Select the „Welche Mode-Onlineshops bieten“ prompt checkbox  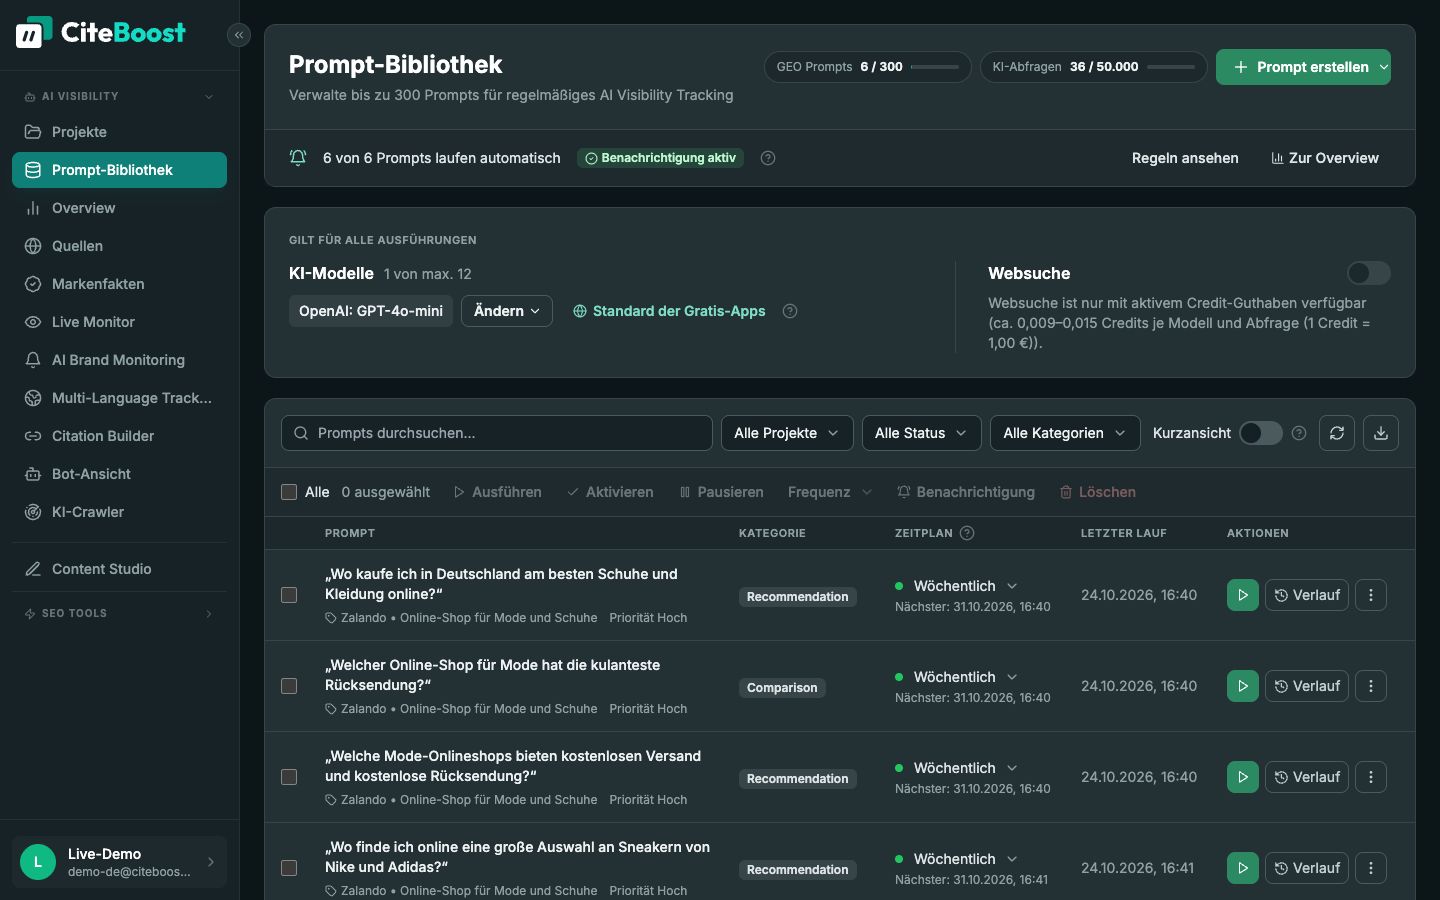pos(289,777)
